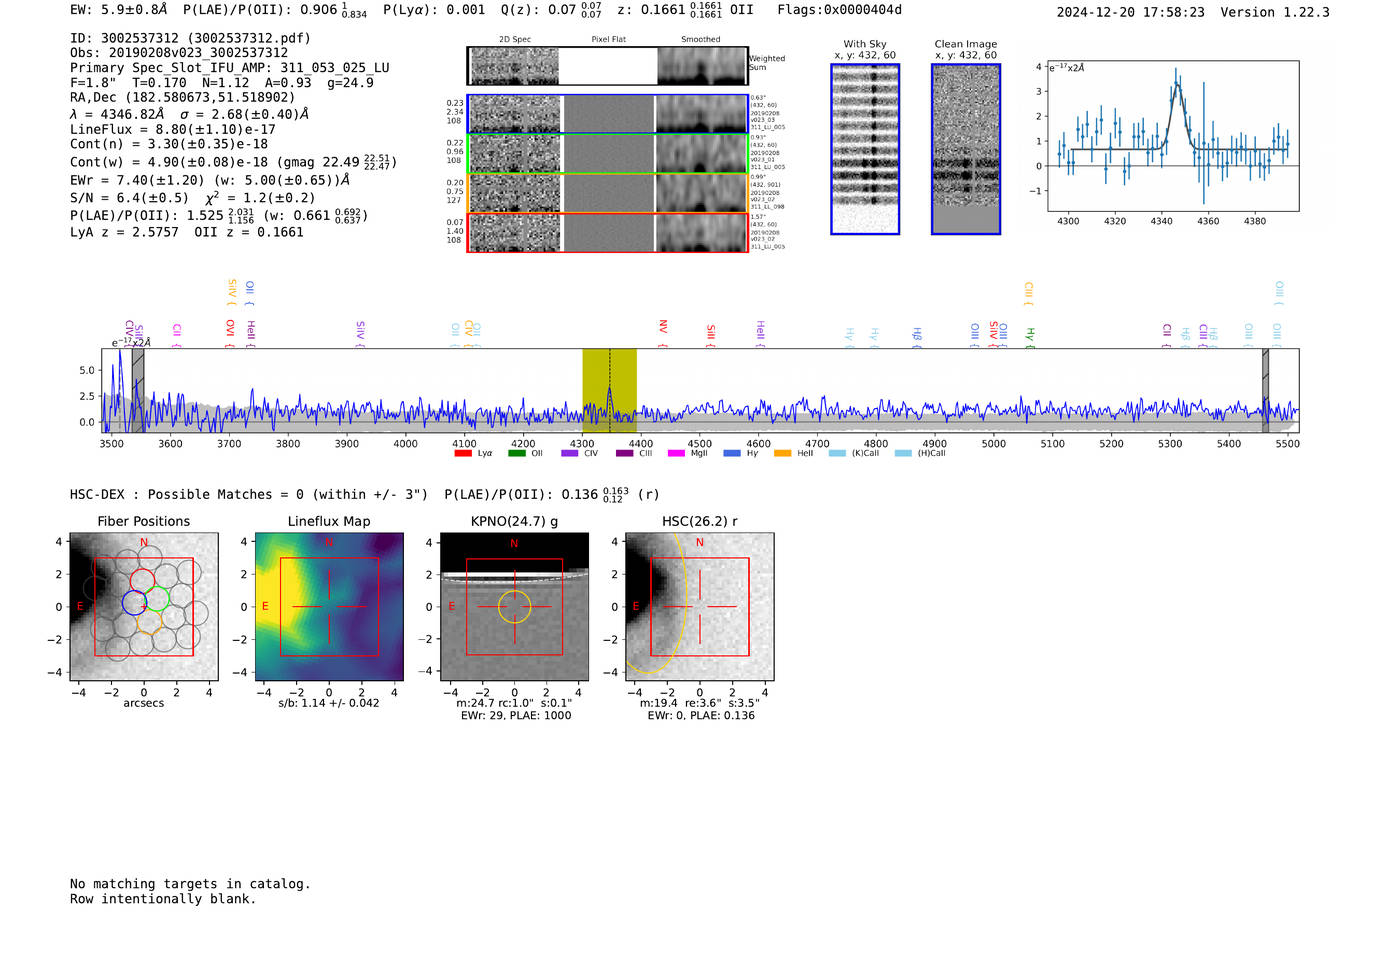The width and height of the screenshot is (1400, 953).
Task: Click the green OII legend swatch
Action: (516, 454)
